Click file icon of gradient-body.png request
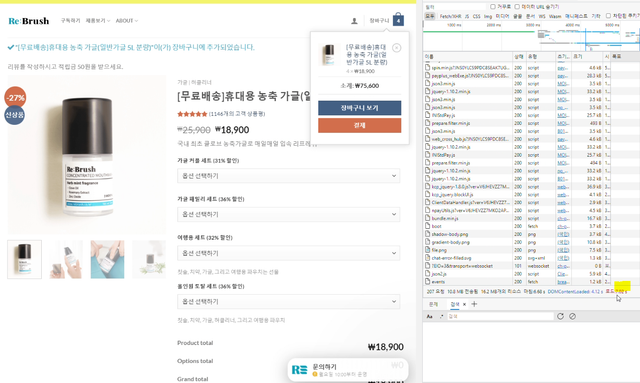The height and width of the screenshot is (383, 640). 428,242
